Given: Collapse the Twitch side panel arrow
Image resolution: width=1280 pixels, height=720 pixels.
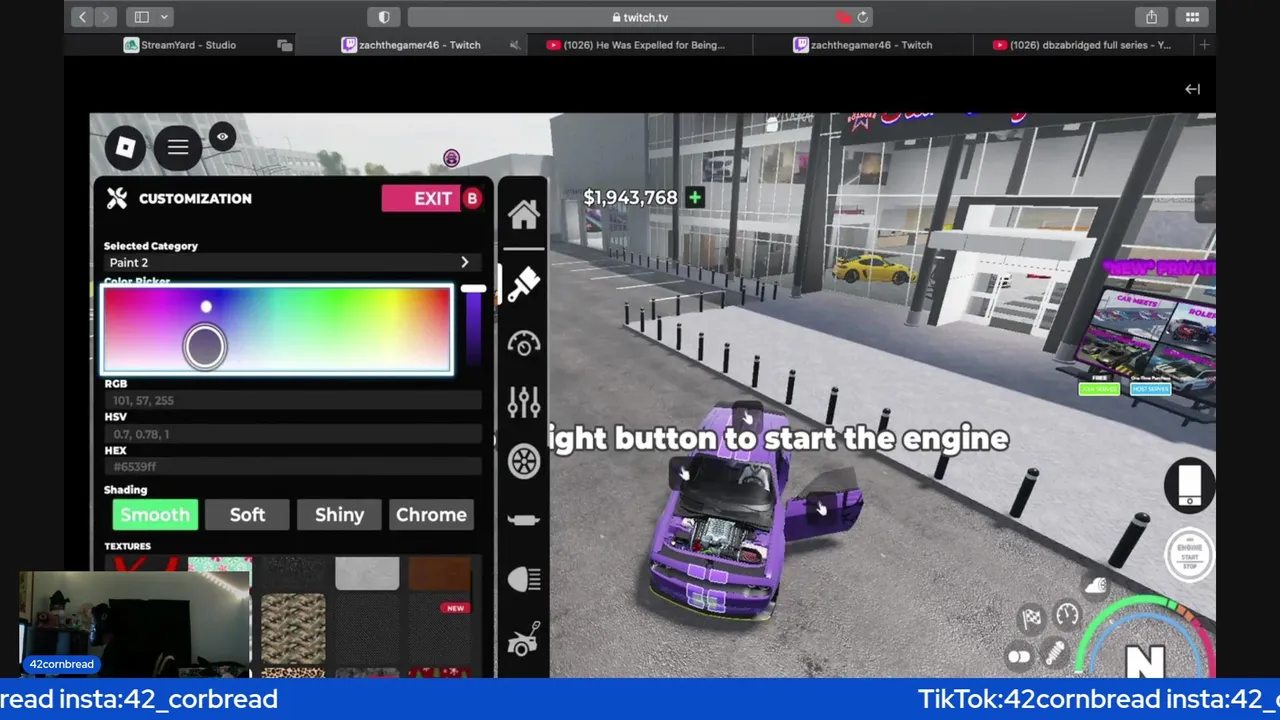Looking at the screenshot, I should coord(1192,89).
